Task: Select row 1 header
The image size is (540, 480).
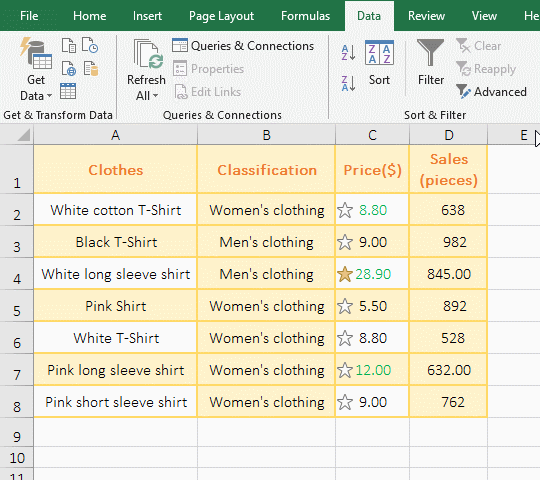Action: (17, 169)
